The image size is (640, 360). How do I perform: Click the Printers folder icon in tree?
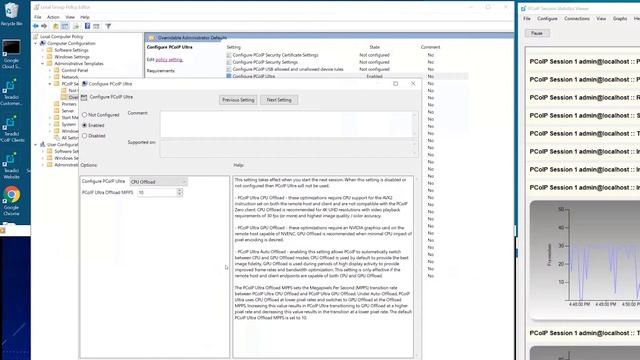[57, 104]
